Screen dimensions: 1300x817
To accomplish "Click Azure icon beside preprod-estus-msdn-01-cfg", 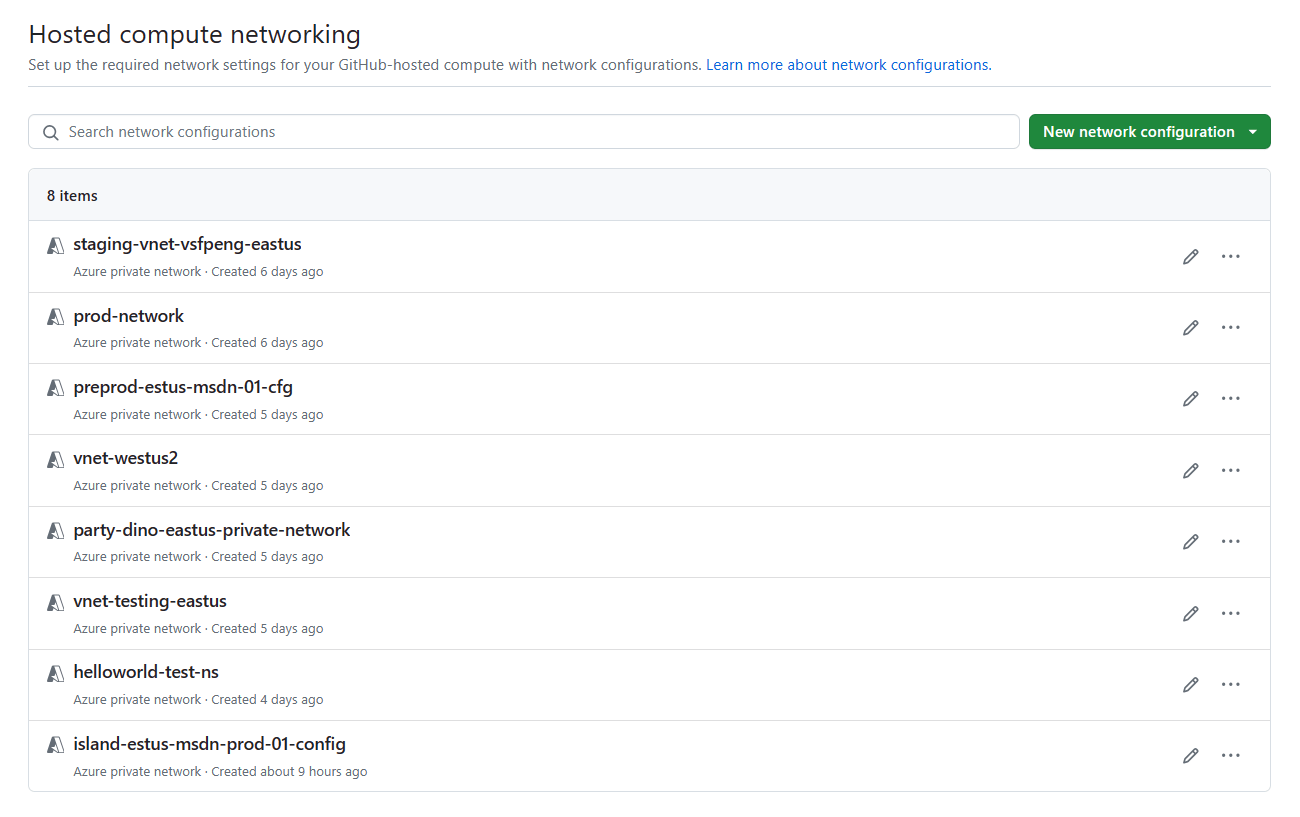I will [x=55, y=388].
